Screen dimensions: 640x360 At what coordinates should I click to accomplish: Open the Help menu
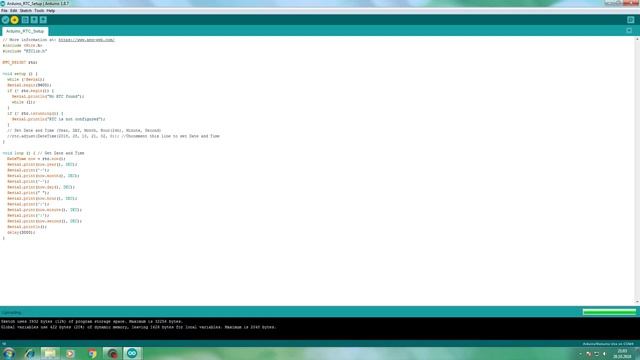(51, 11)
